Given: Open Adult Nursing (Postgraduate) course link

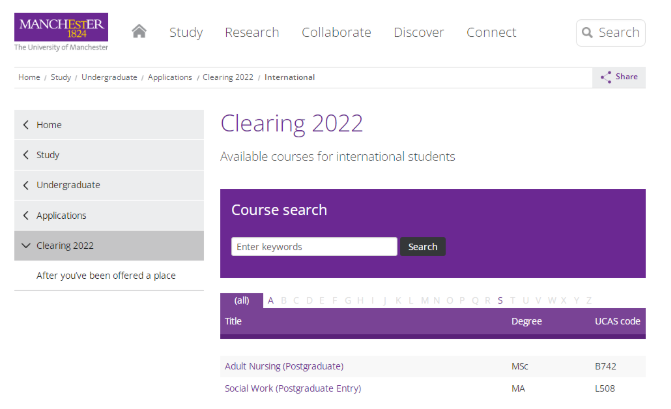Looking at the screenshot, I should (284, 366).
